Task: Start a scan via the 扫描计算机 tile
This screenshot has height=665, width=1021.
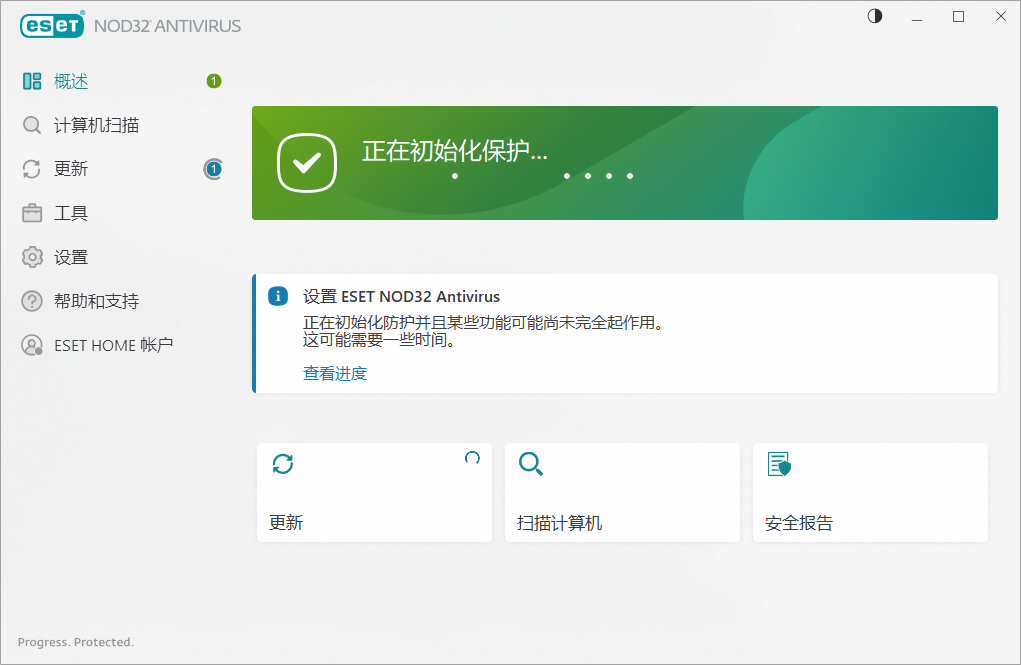Action: coord(622,492)
